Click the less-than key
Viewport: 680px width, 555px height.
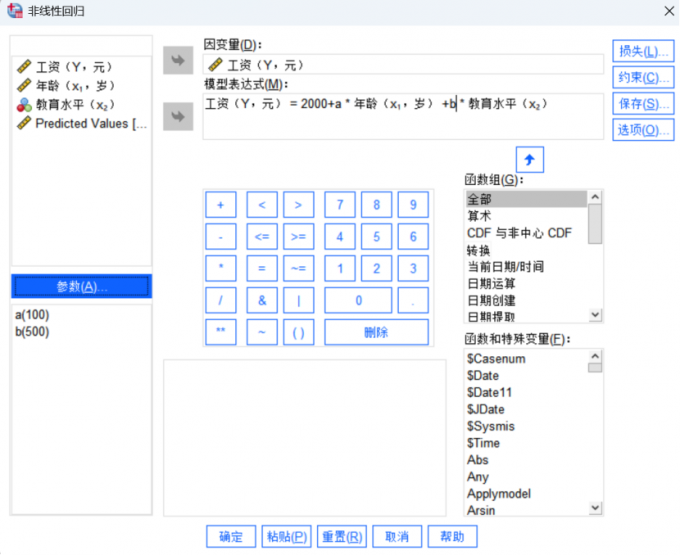click(262, 205)
